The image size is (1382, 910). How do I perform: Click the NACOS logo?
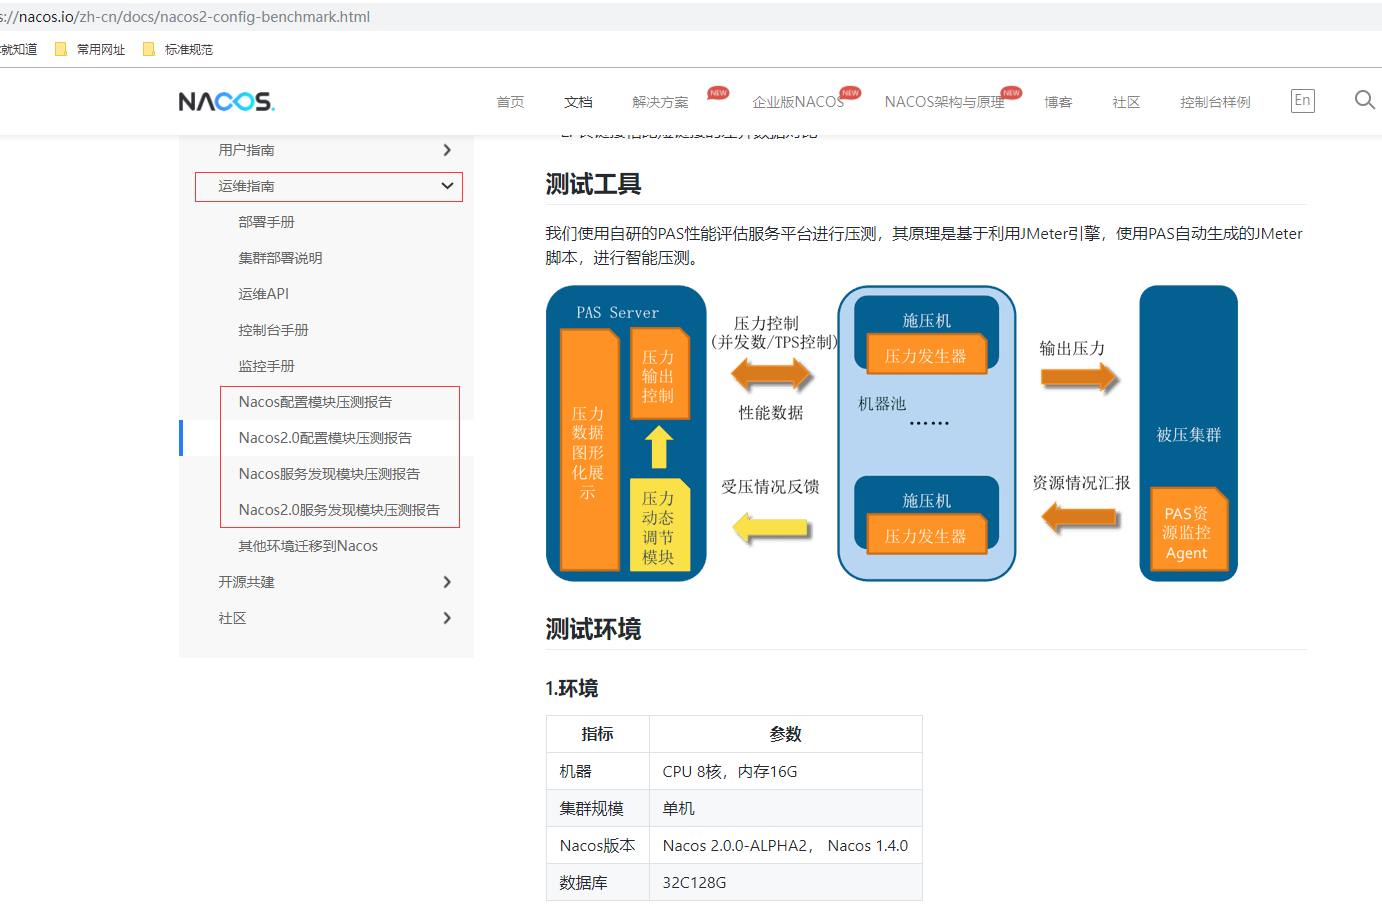point(226,101)
